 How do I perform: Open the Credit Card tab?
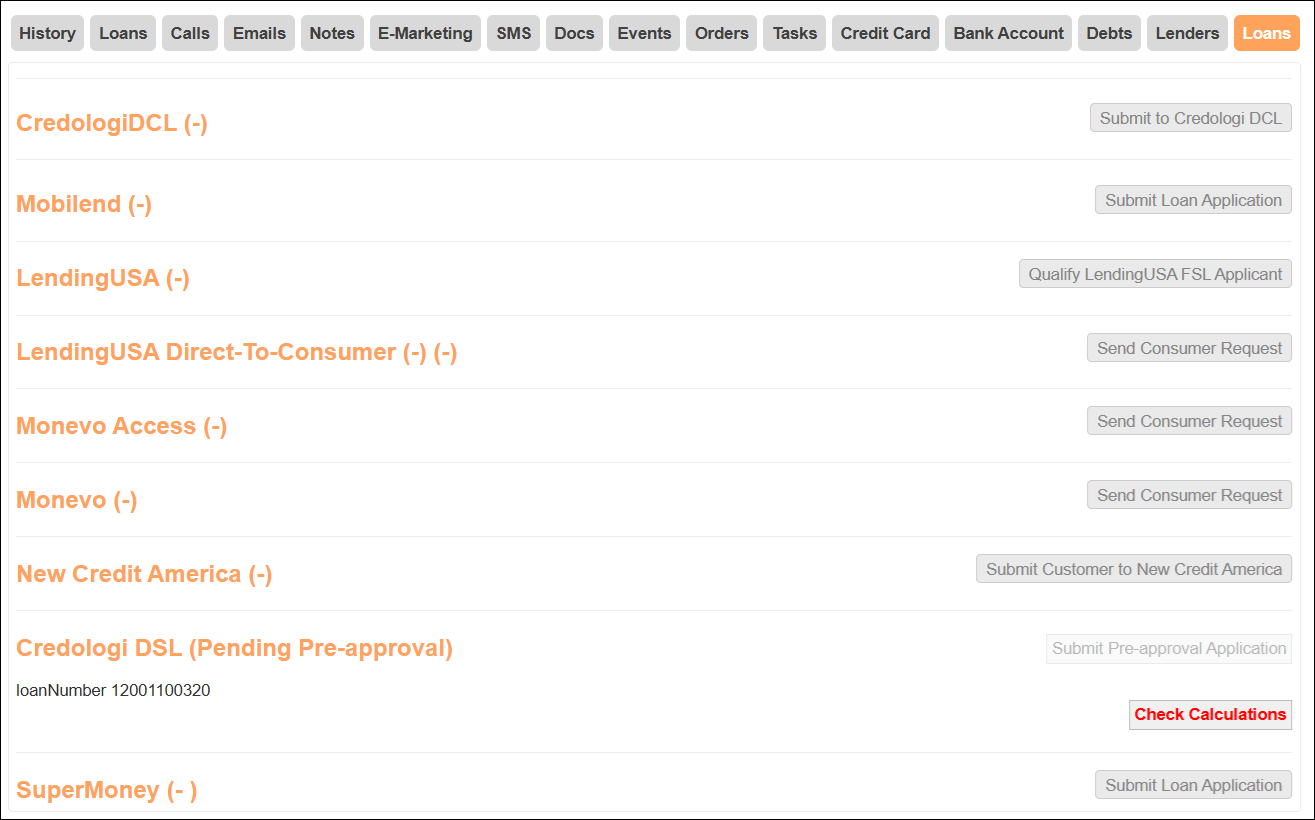point(885,33)
